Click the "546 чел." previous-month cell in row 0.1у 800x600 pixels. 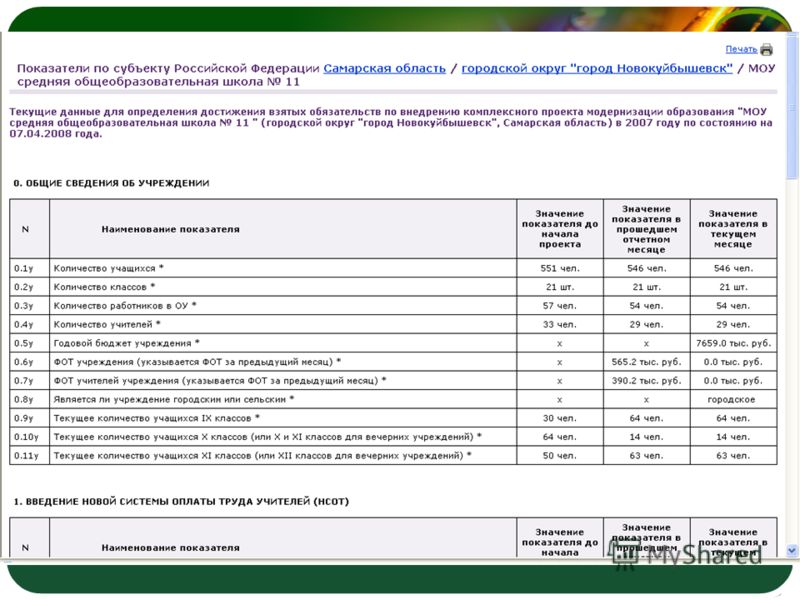[x=646, y=268]
